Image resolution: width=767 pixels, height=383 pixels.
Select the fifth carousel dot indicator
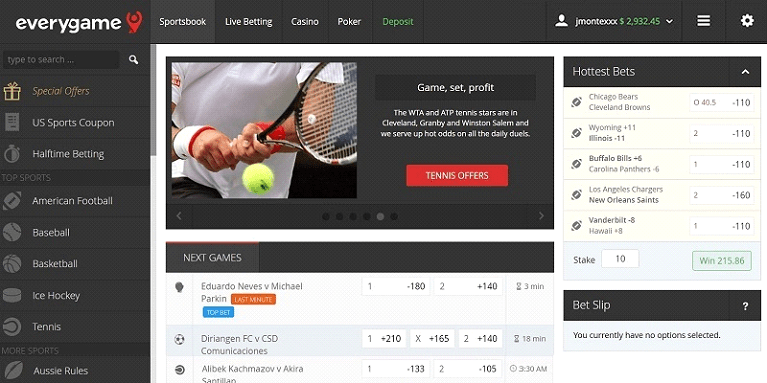(x=380, y=216)
